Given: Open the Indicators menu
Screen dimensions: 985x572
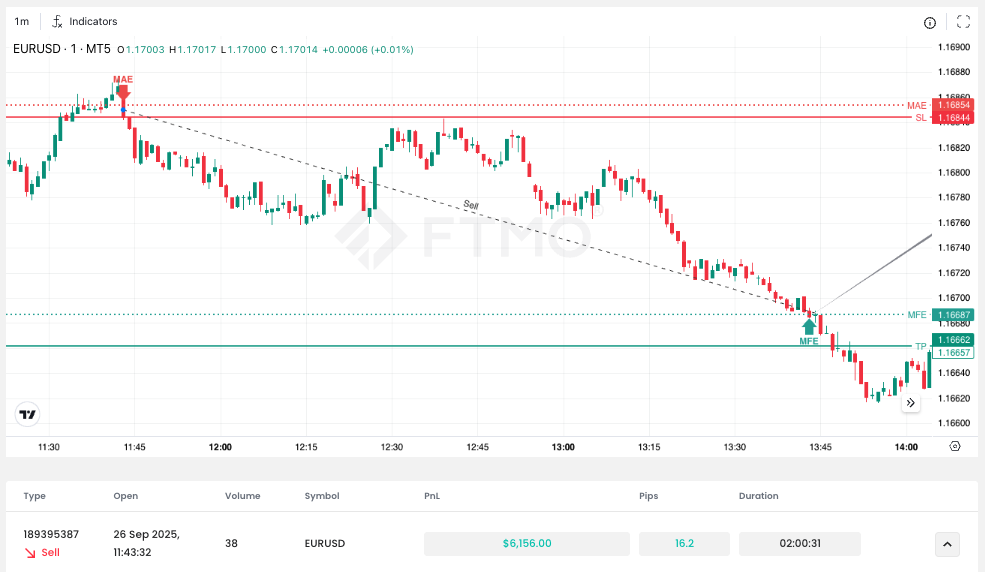Looking at the screenshot, I should pyautogui.click(x=85, y=21).
